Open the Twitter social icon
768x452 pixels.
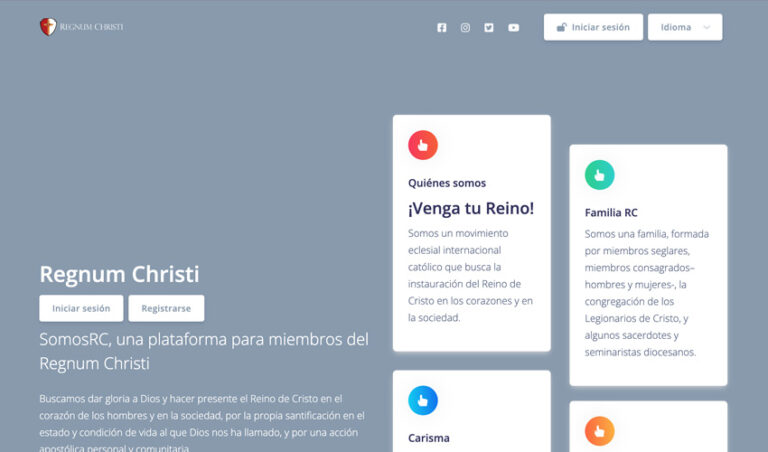click(x=489, y=28)
